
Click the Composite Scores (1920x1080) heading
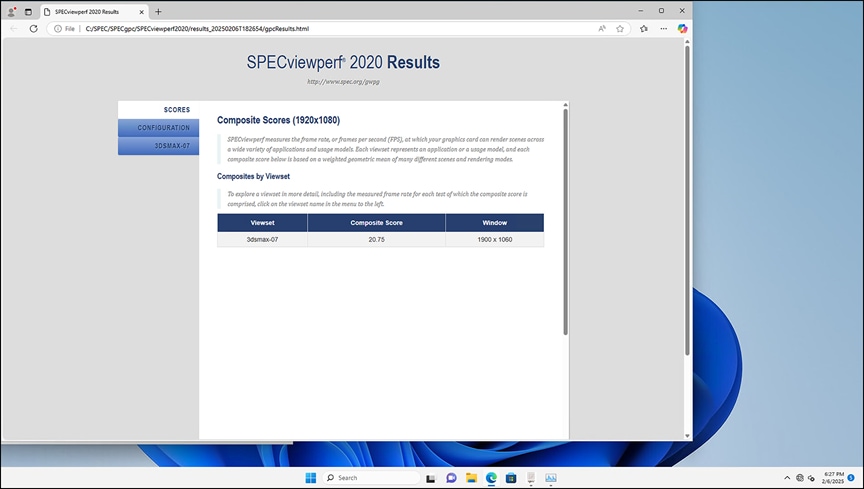[x=278, y=120]
